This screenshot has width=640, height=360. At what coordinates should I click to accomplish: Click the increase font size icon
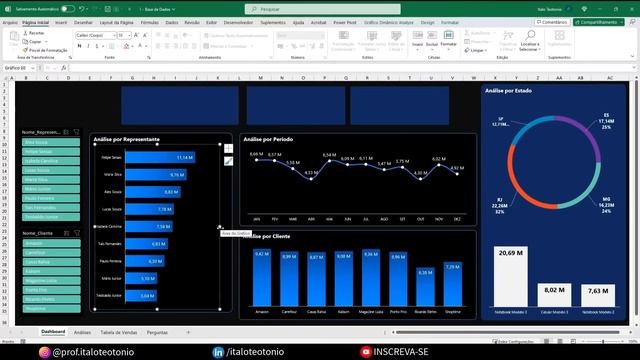click(x=136, y=36)
